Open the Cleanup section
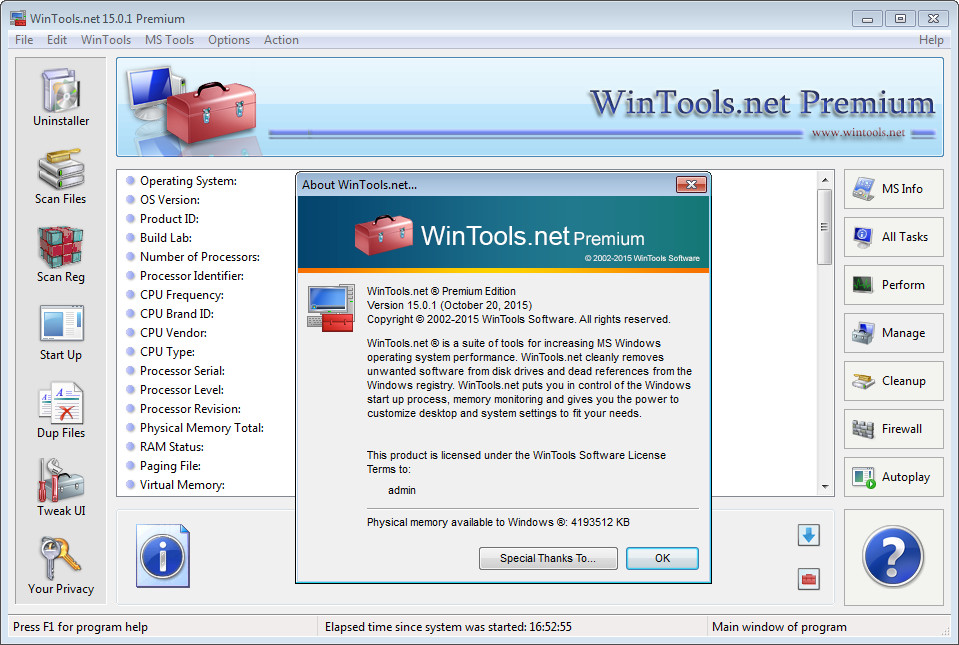This screenshot has width=959, height=645. tap(894, 381)
